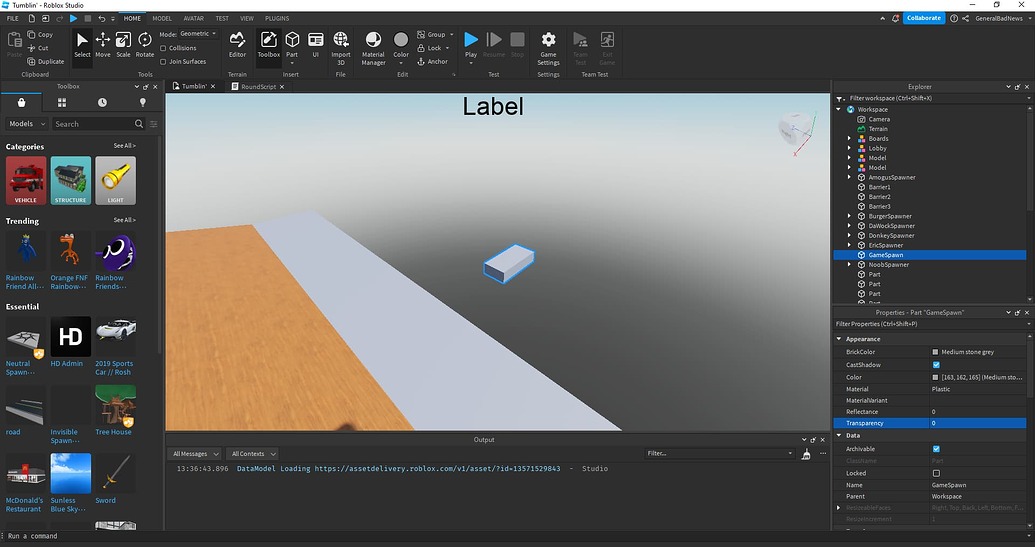This screenshot has height=547, width=1035.
Task: Click the Color property swatch
Action: (935, 377)
